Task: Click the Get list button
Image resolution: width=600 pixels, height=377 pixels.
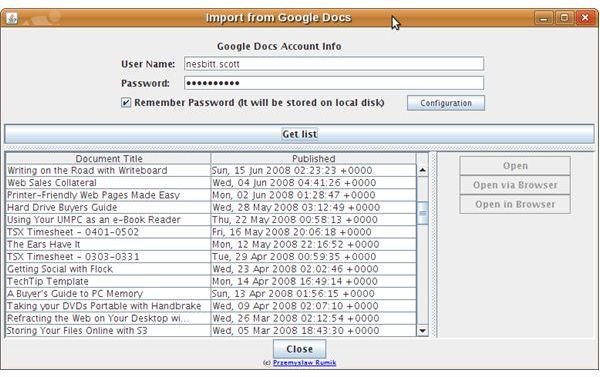Action: coord(299,134)
